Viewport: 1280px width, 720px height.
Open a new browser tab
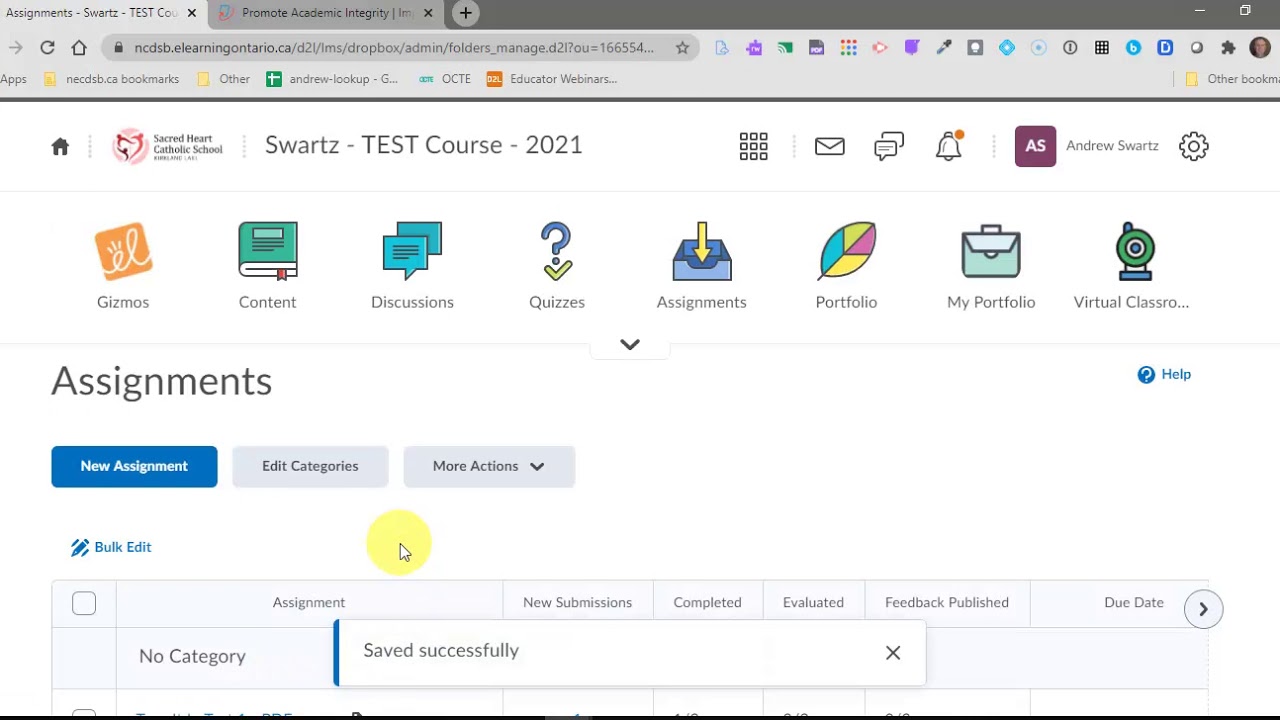coord(465,13)
